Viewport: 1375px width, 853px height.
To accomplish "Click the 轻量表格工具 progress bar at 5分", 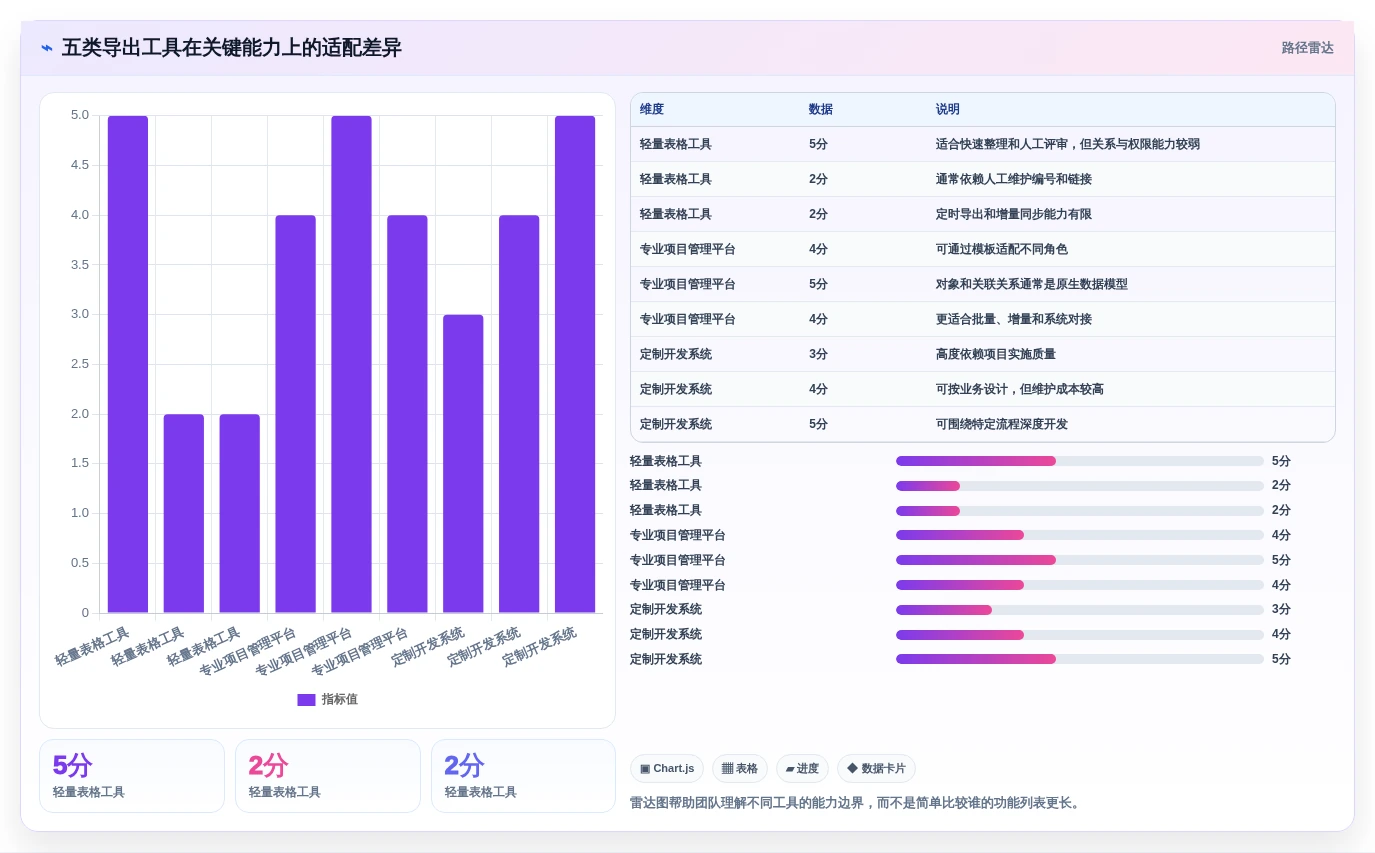I will pos(1080,461).
